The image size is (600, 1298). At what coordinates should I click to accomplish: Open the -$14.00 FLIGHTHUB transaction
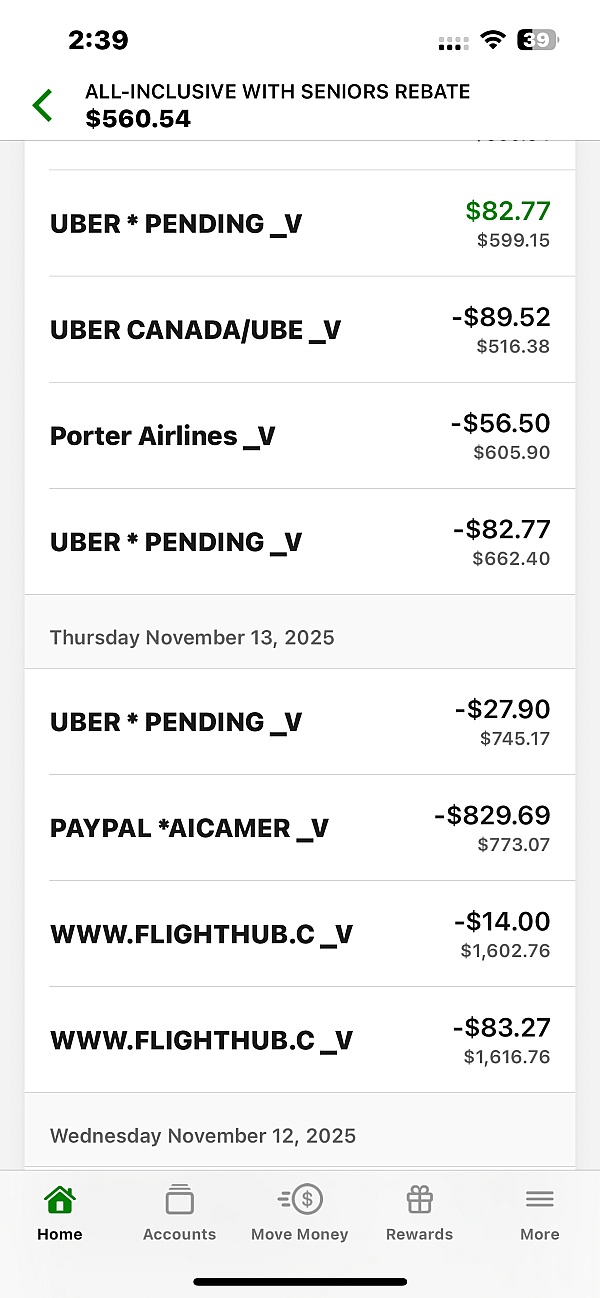tap(300, 934)
